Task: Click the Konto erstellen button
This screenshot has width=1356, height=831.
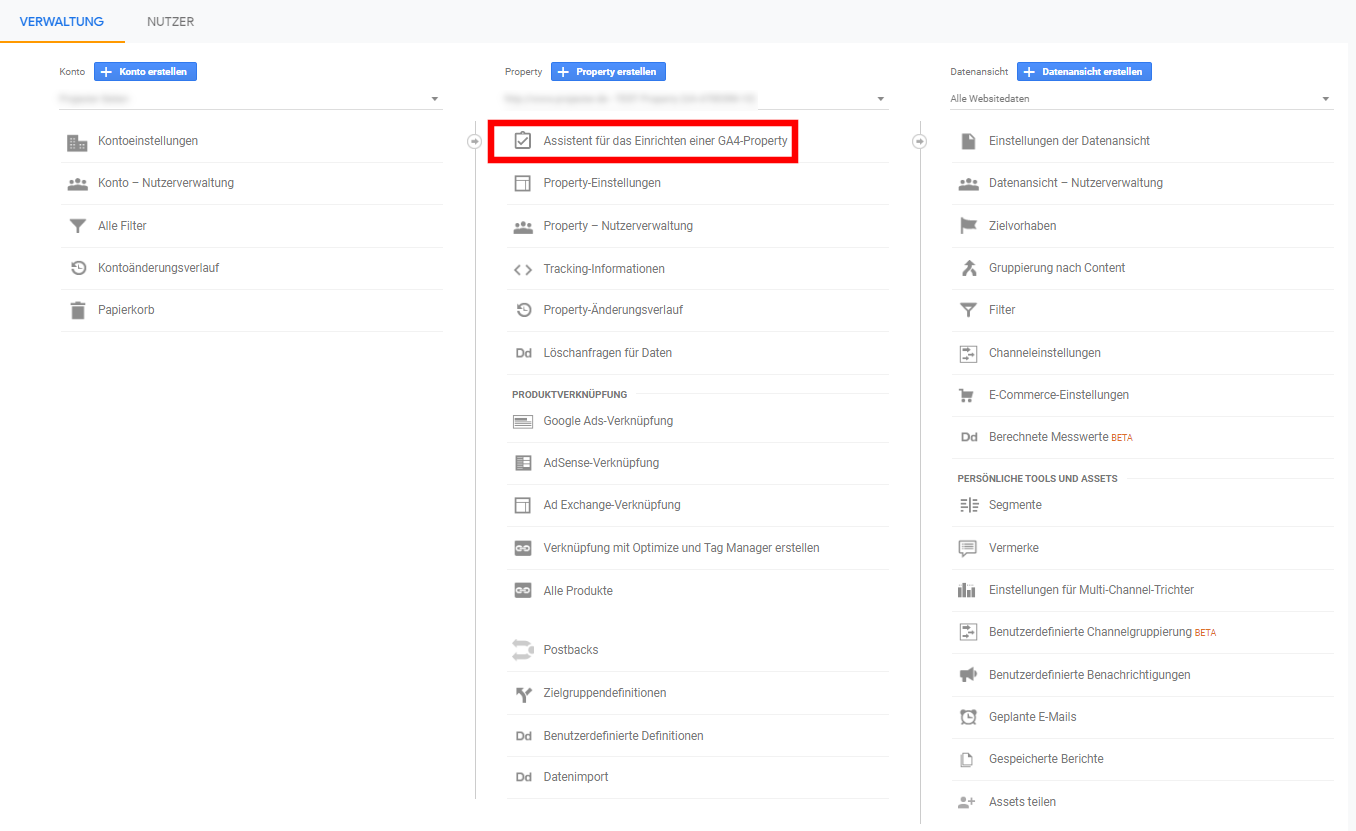Action: pyautogui.click(x=146, y=72)
